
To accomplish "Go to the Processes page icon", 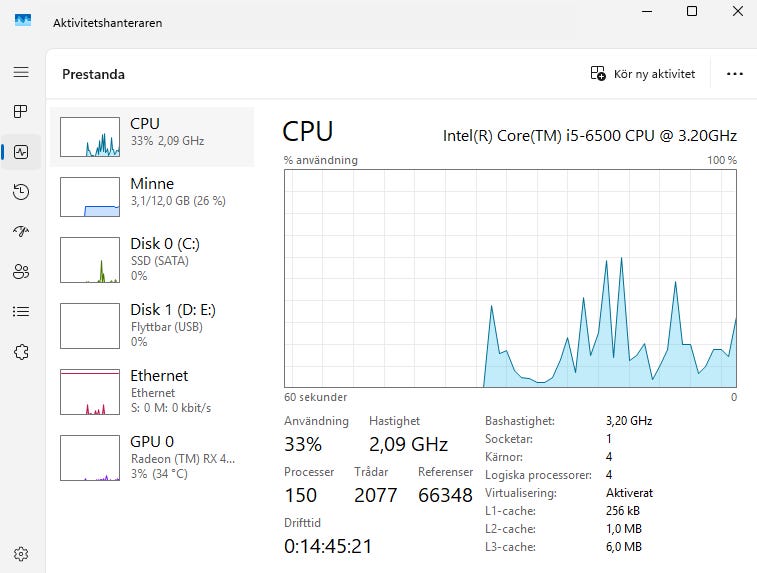I will coord(21,112).
